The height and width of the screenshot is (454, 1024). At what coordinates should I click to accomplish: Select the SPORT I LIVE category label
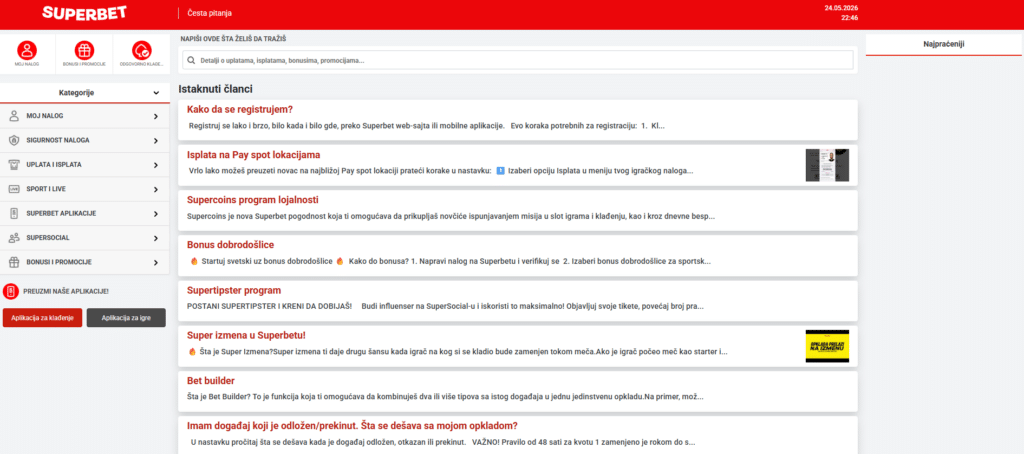pyautogui.click(x=46, y=189)
